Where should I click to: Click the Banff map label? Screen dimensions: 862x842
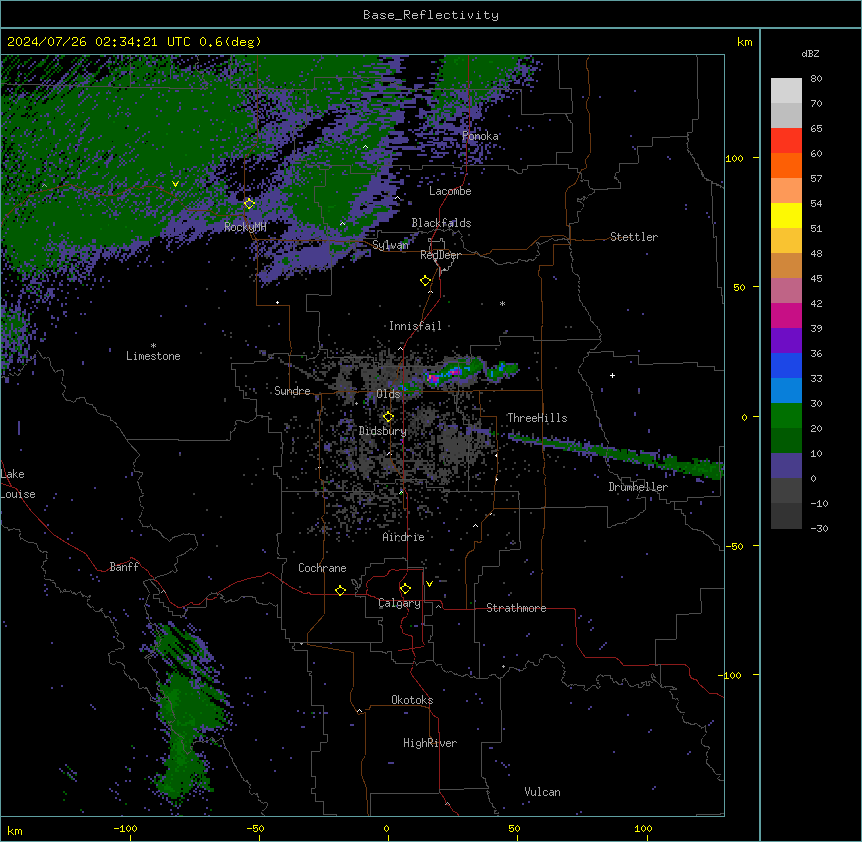[124, 567]
